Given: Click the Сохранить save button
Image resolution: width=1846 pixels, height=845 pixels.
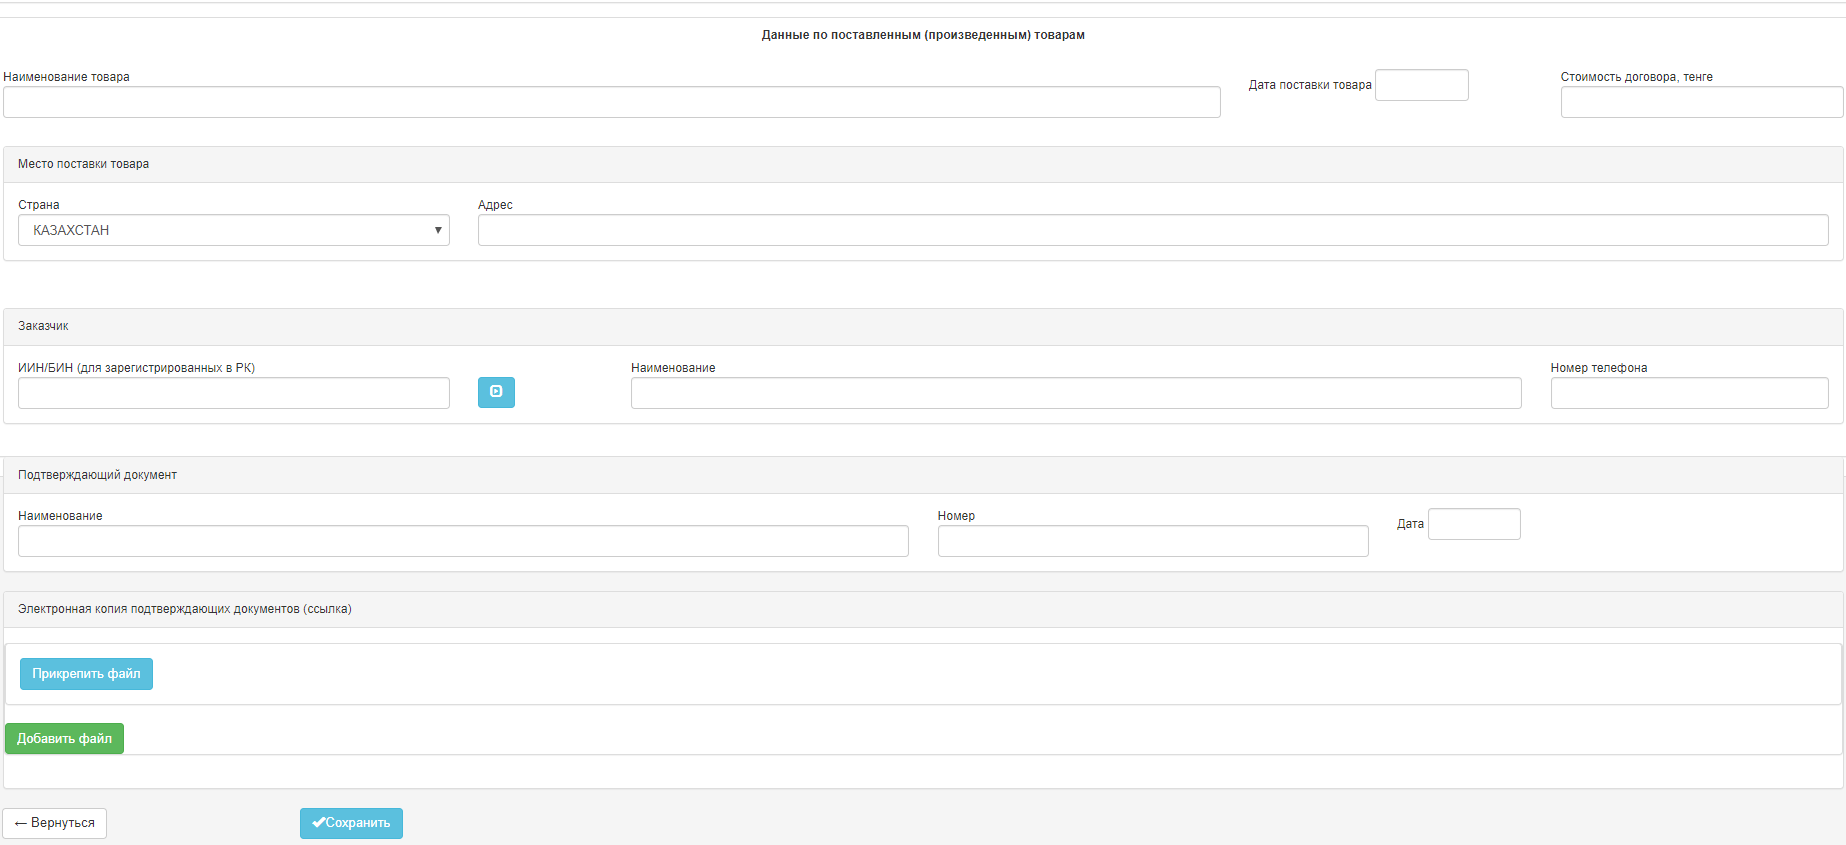Looking at the screenshot, I should [x=351, y=823].
